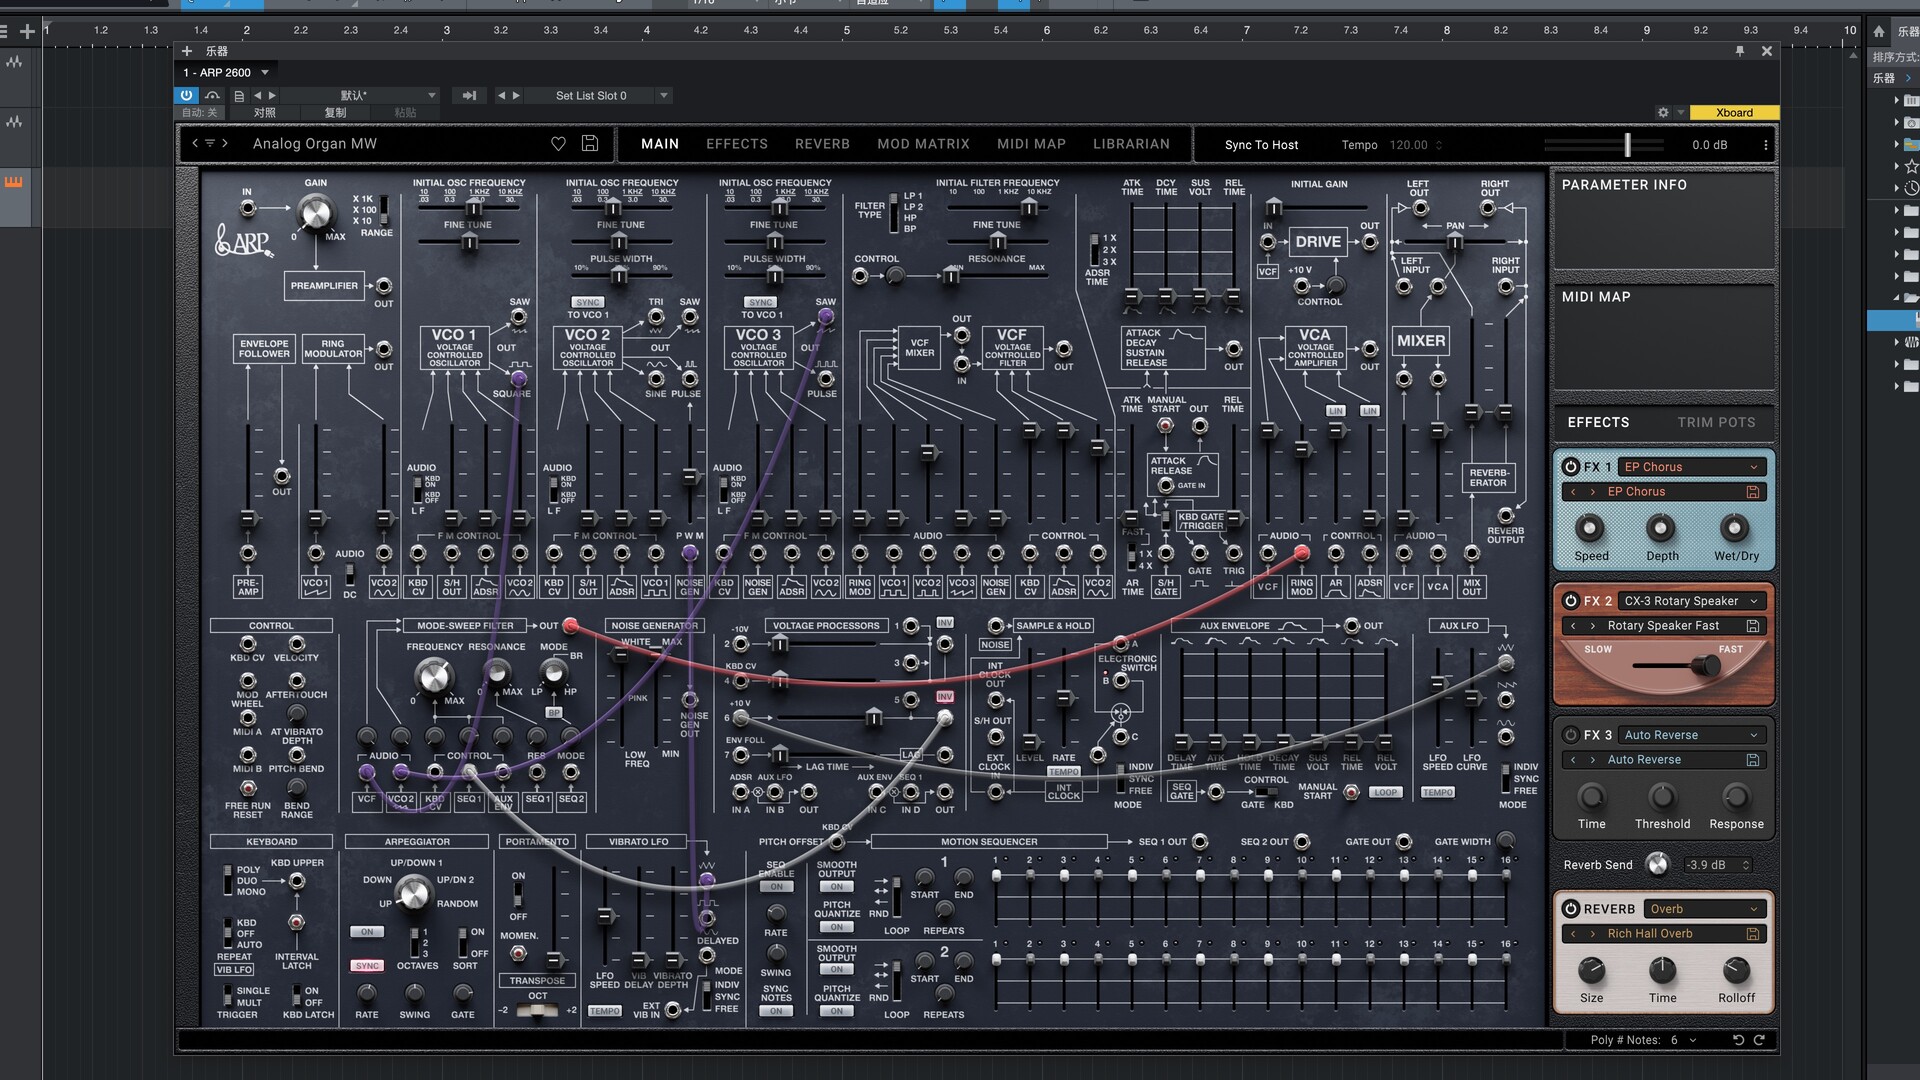The image size is (1920, 1080).
Task: Open the gear settings icon beside Xboard
Action: 1663,113
